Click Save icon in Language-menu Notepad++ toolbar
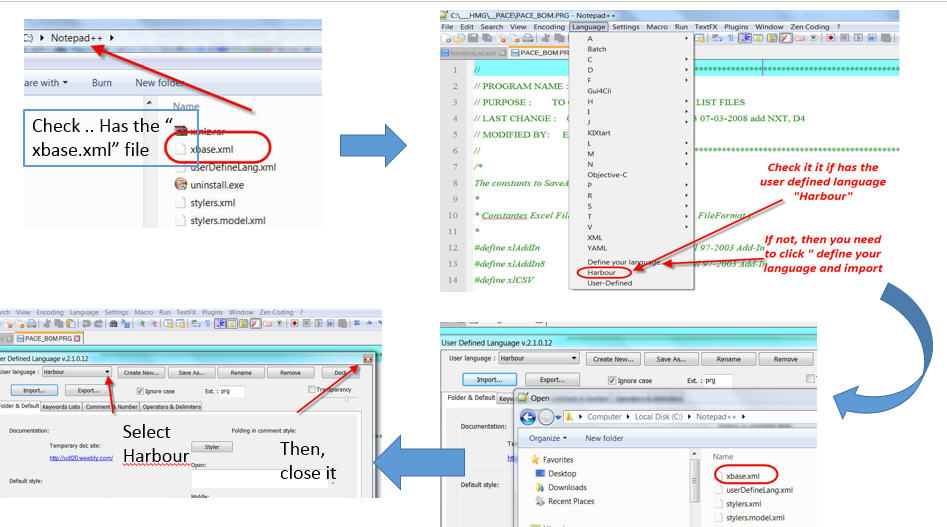This screenshot has height=527, width=947. [x=473, y=38]
